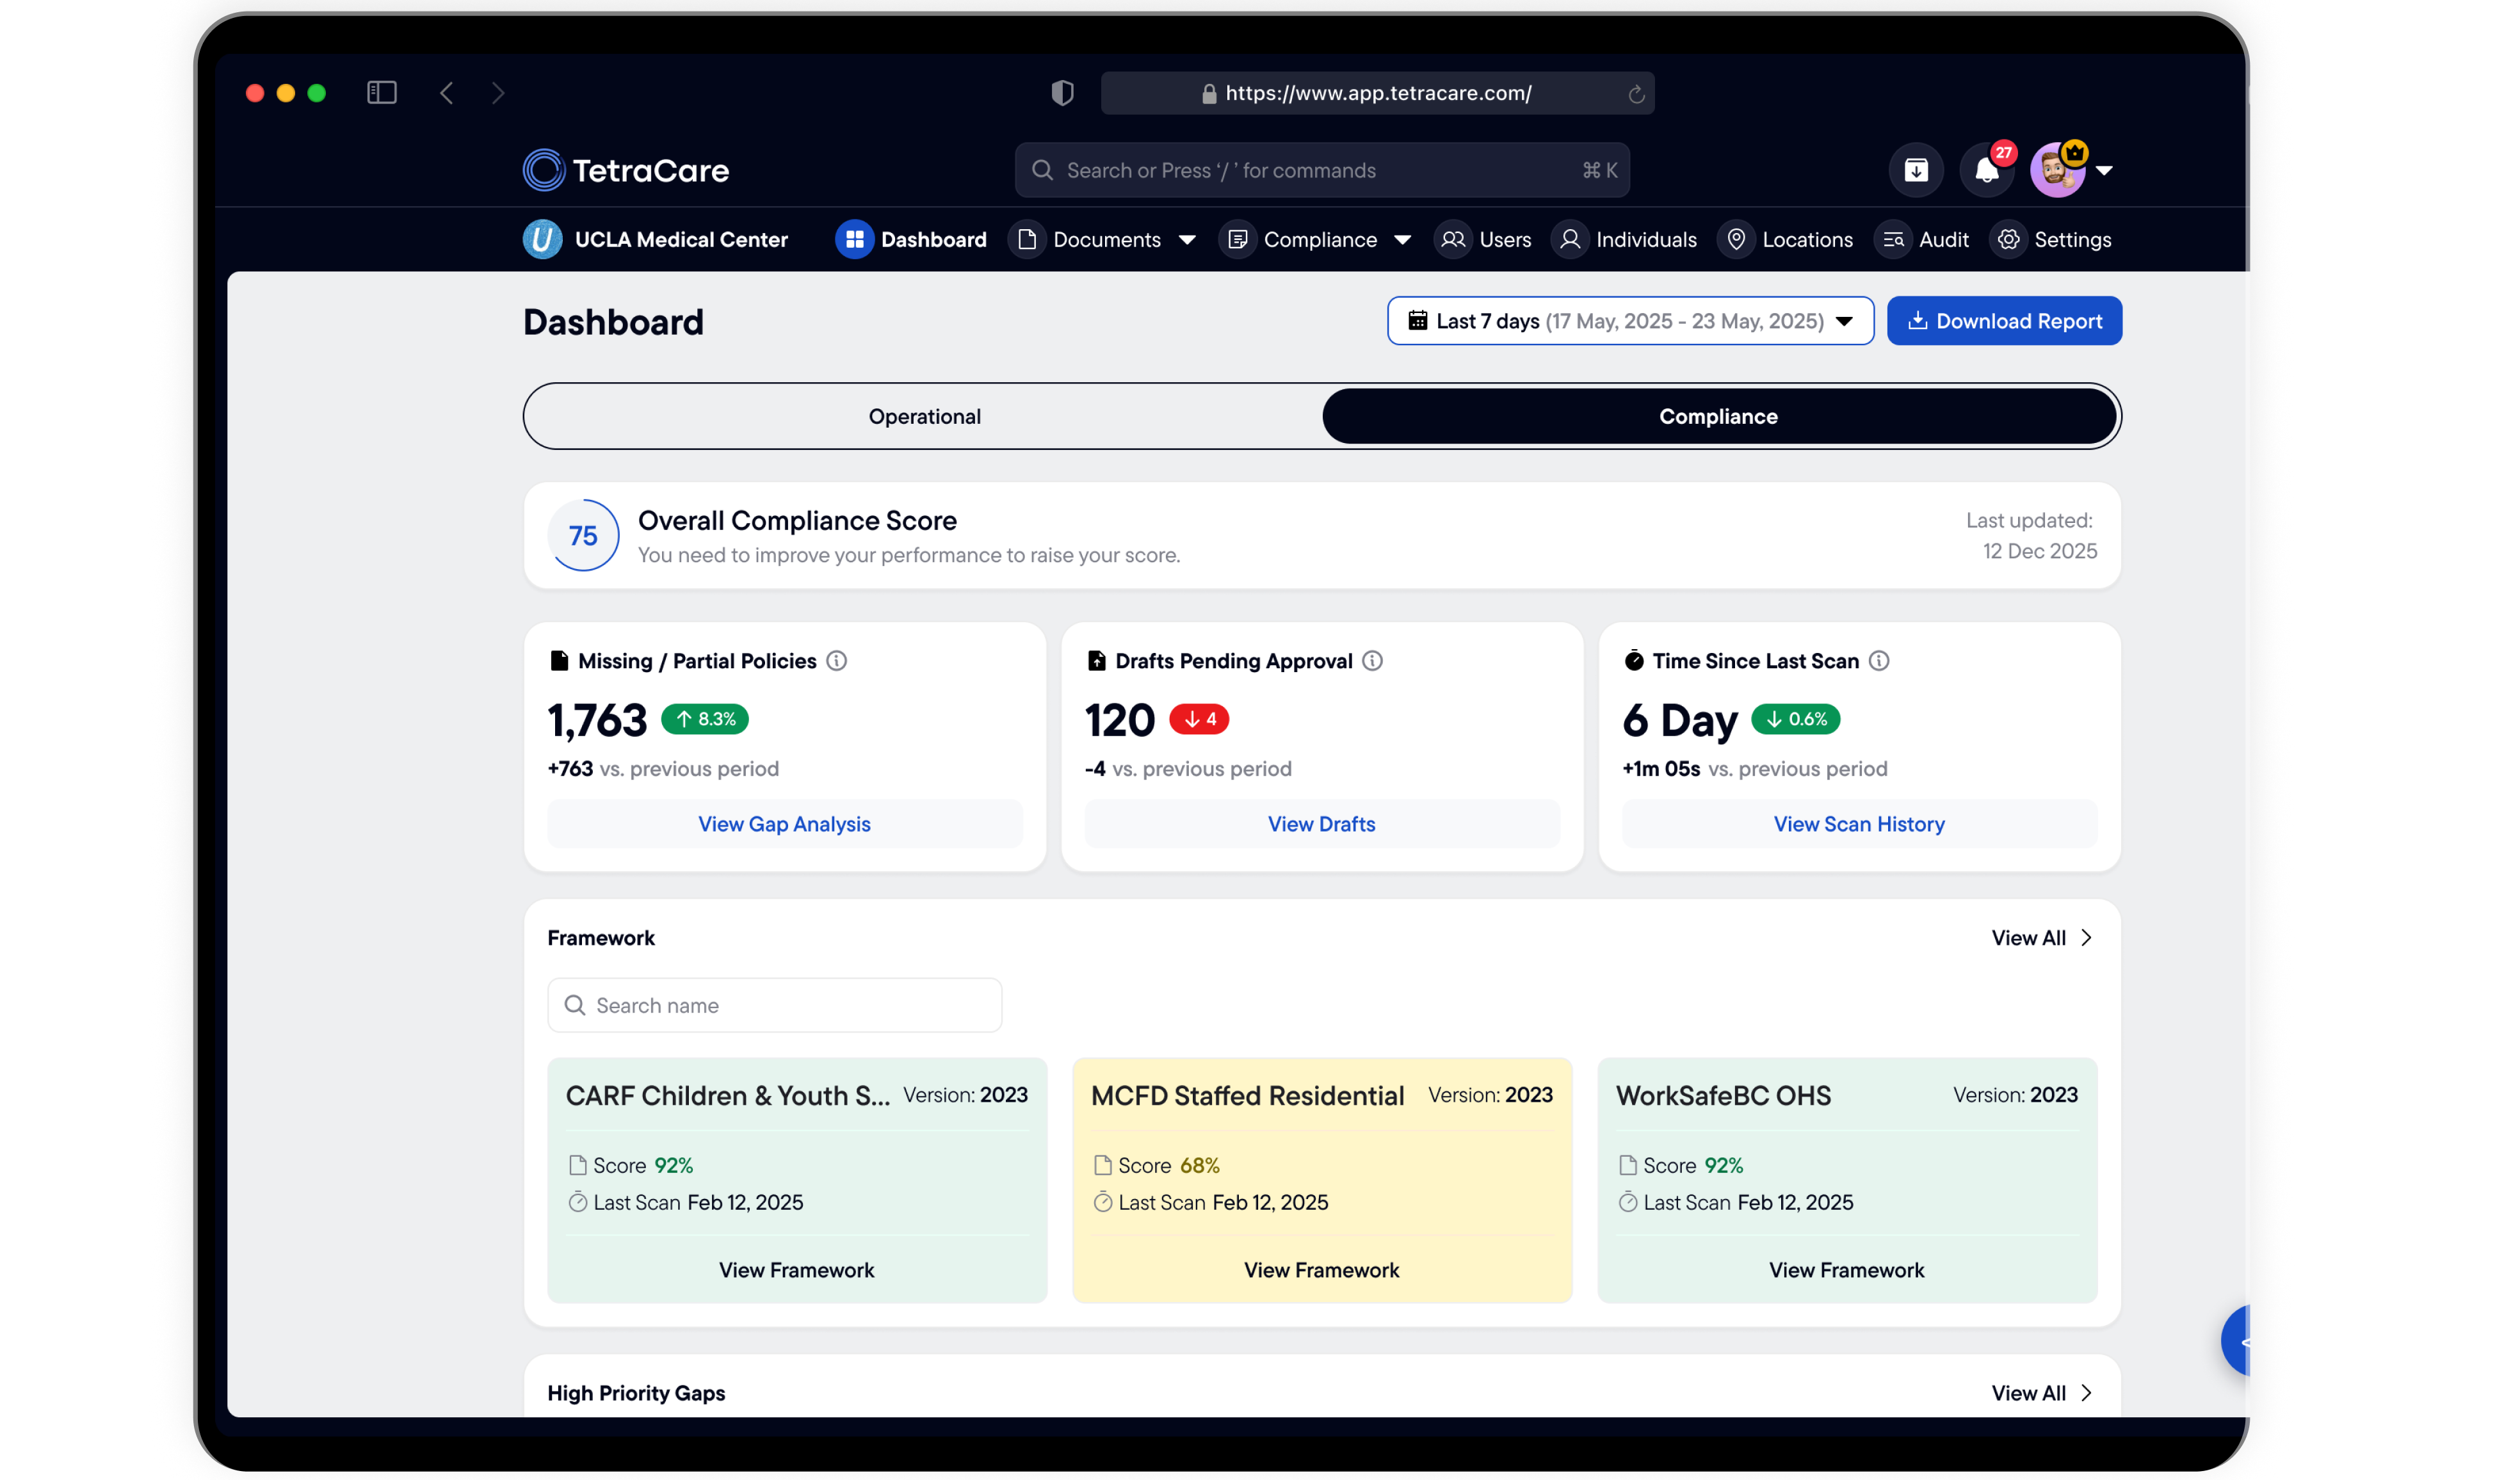The width and height of the screenshot is (2520, 1480).
Task: Open the Locations nav item
Action: [x=1786, y=240]
